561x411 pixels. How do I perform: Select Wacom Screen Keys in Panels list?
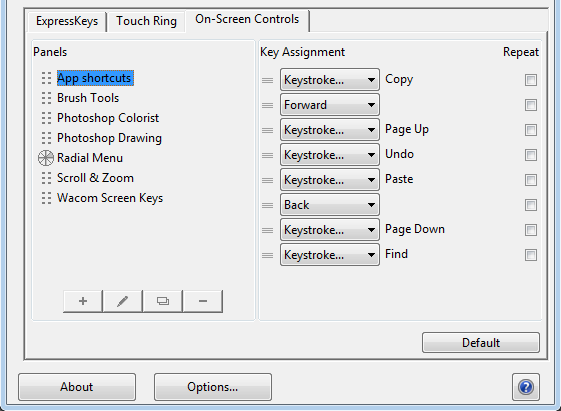110,198
